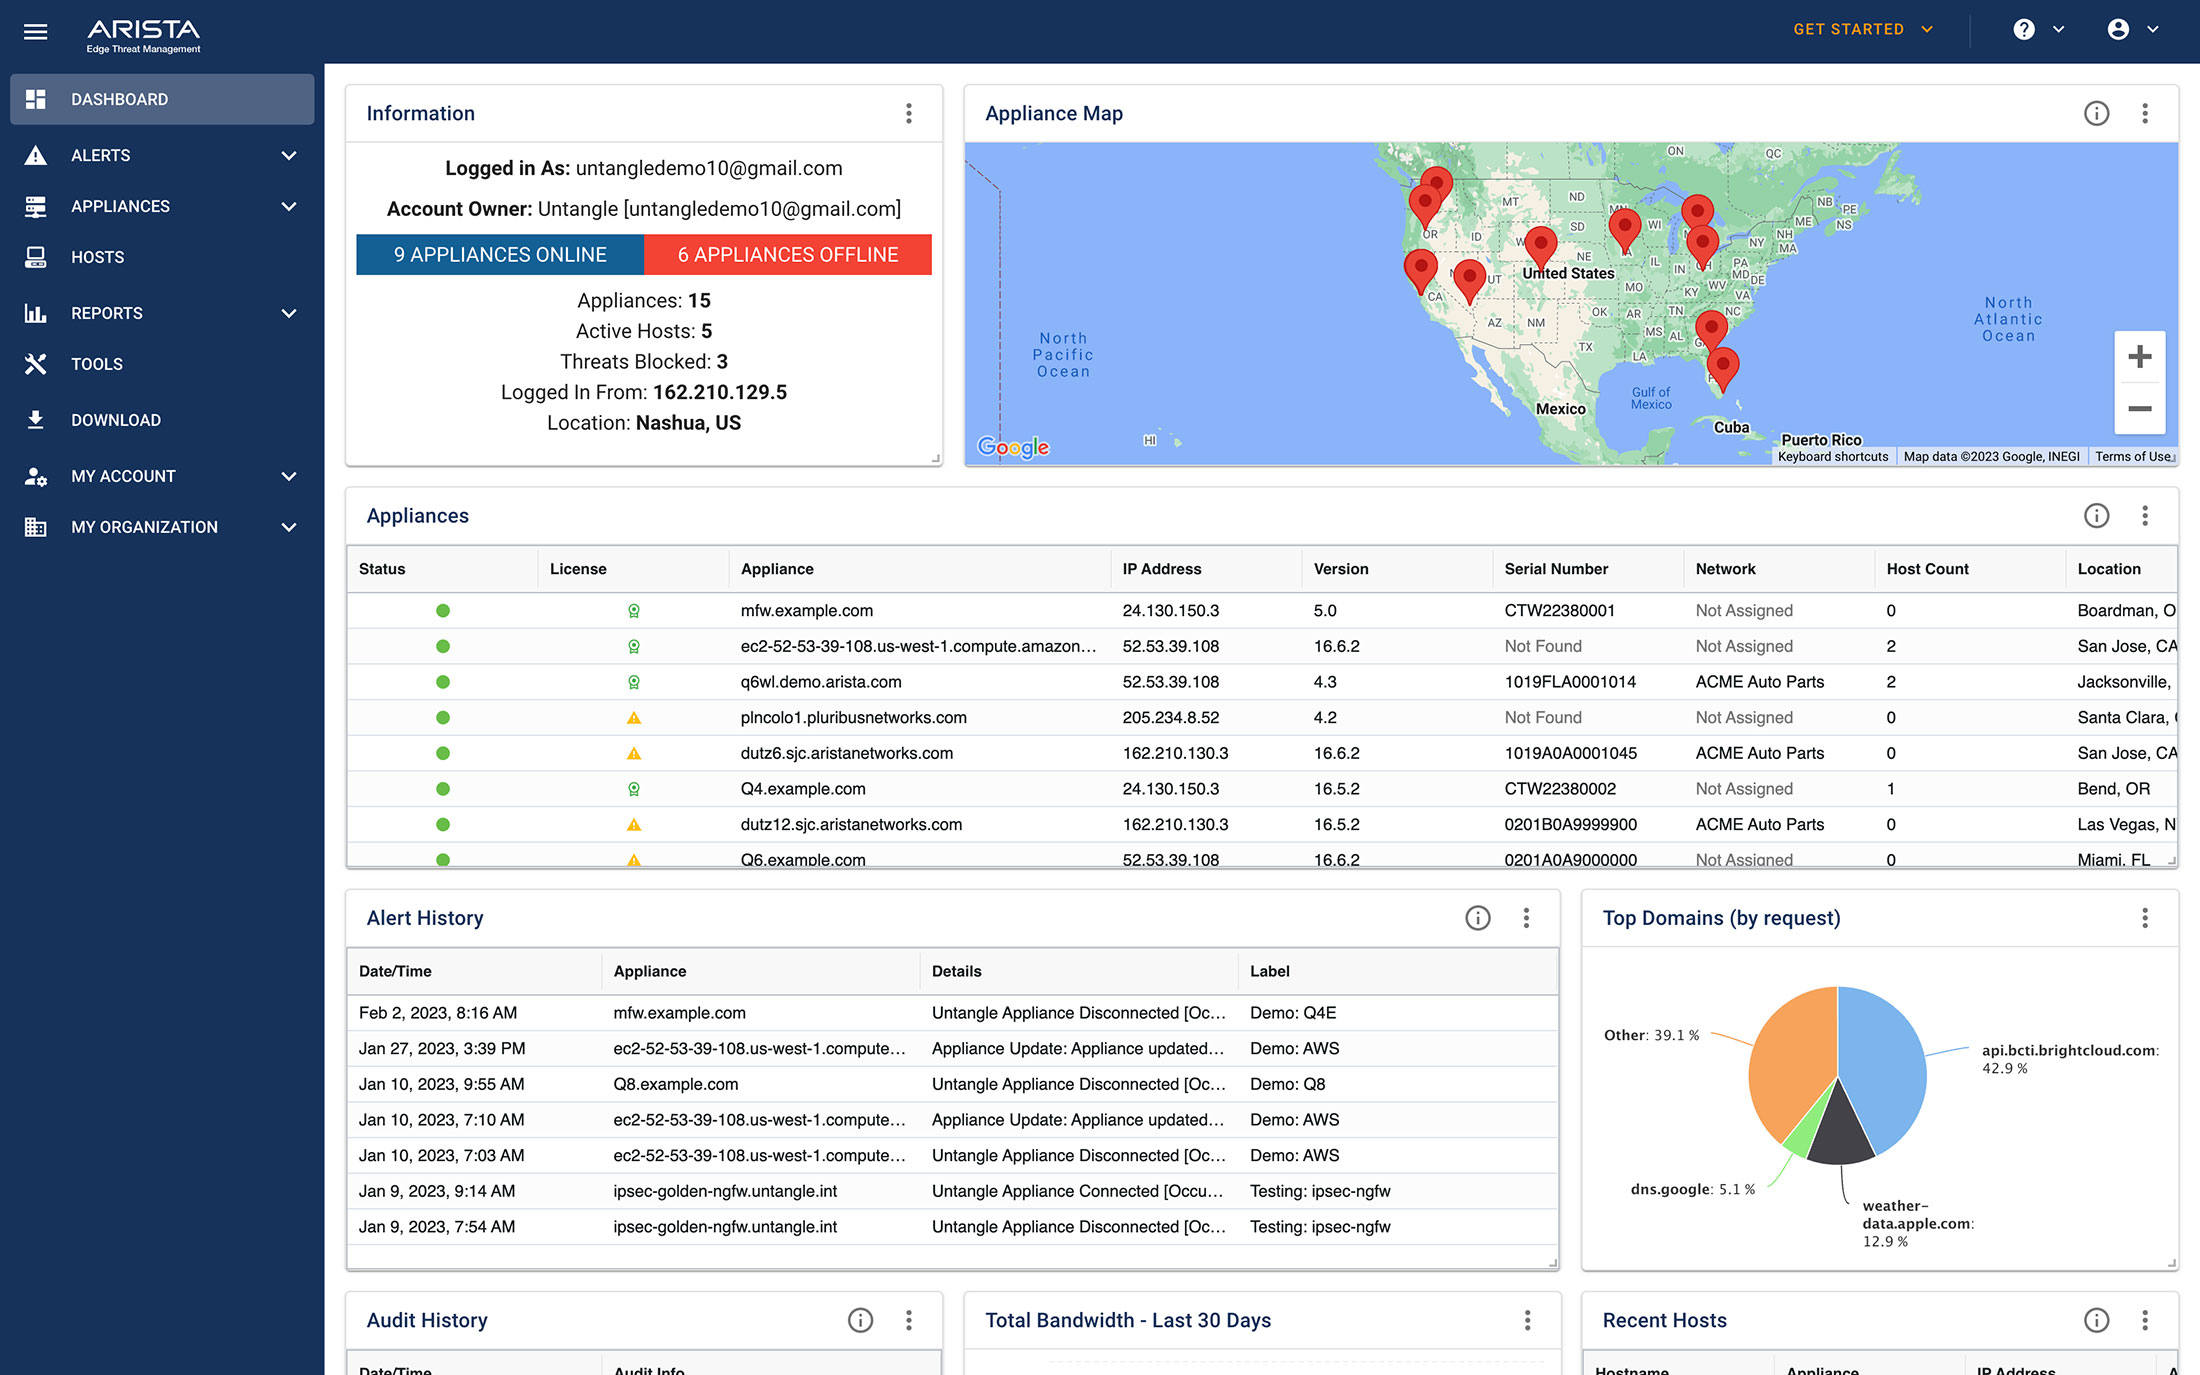The image size is (2200, 1375).
Task: Open Top Domains three-dot menu
Action: point(2145,918)
